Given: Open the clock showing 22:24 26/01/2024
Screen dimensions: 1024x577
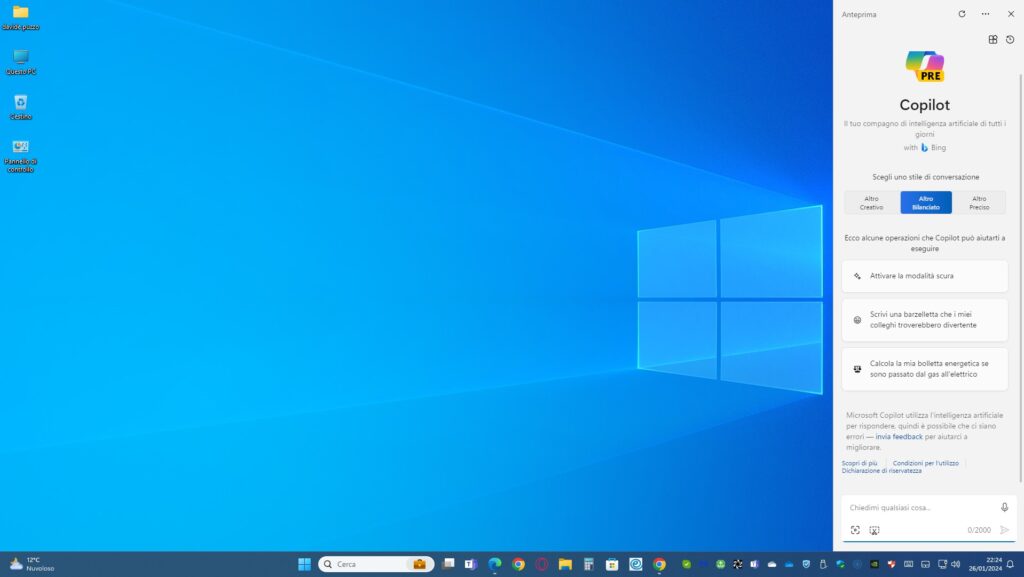Looking at the screenshot, I should pos(985,564).
